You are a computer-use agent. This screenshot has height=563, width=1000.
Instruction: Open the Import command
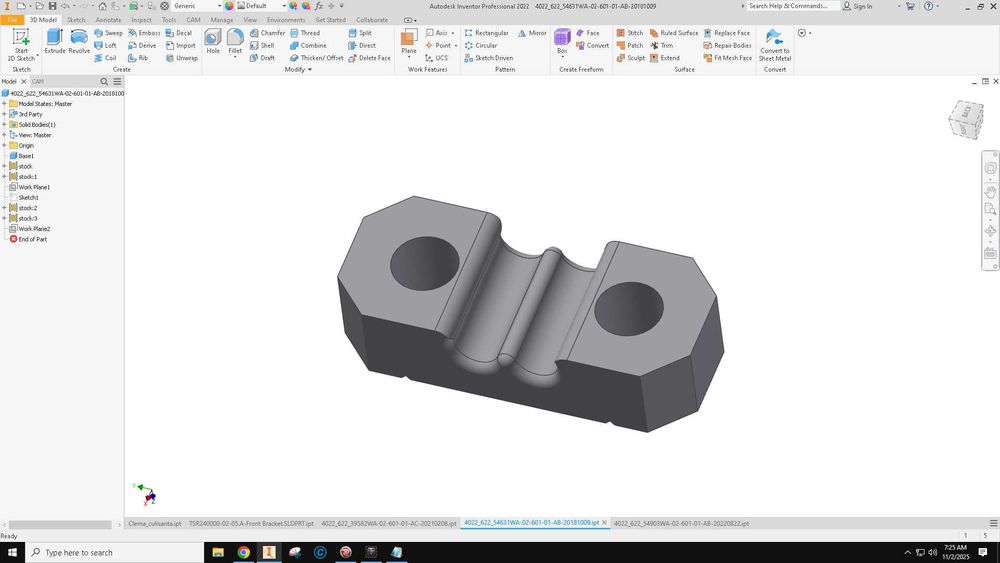(x=180, y=45)
